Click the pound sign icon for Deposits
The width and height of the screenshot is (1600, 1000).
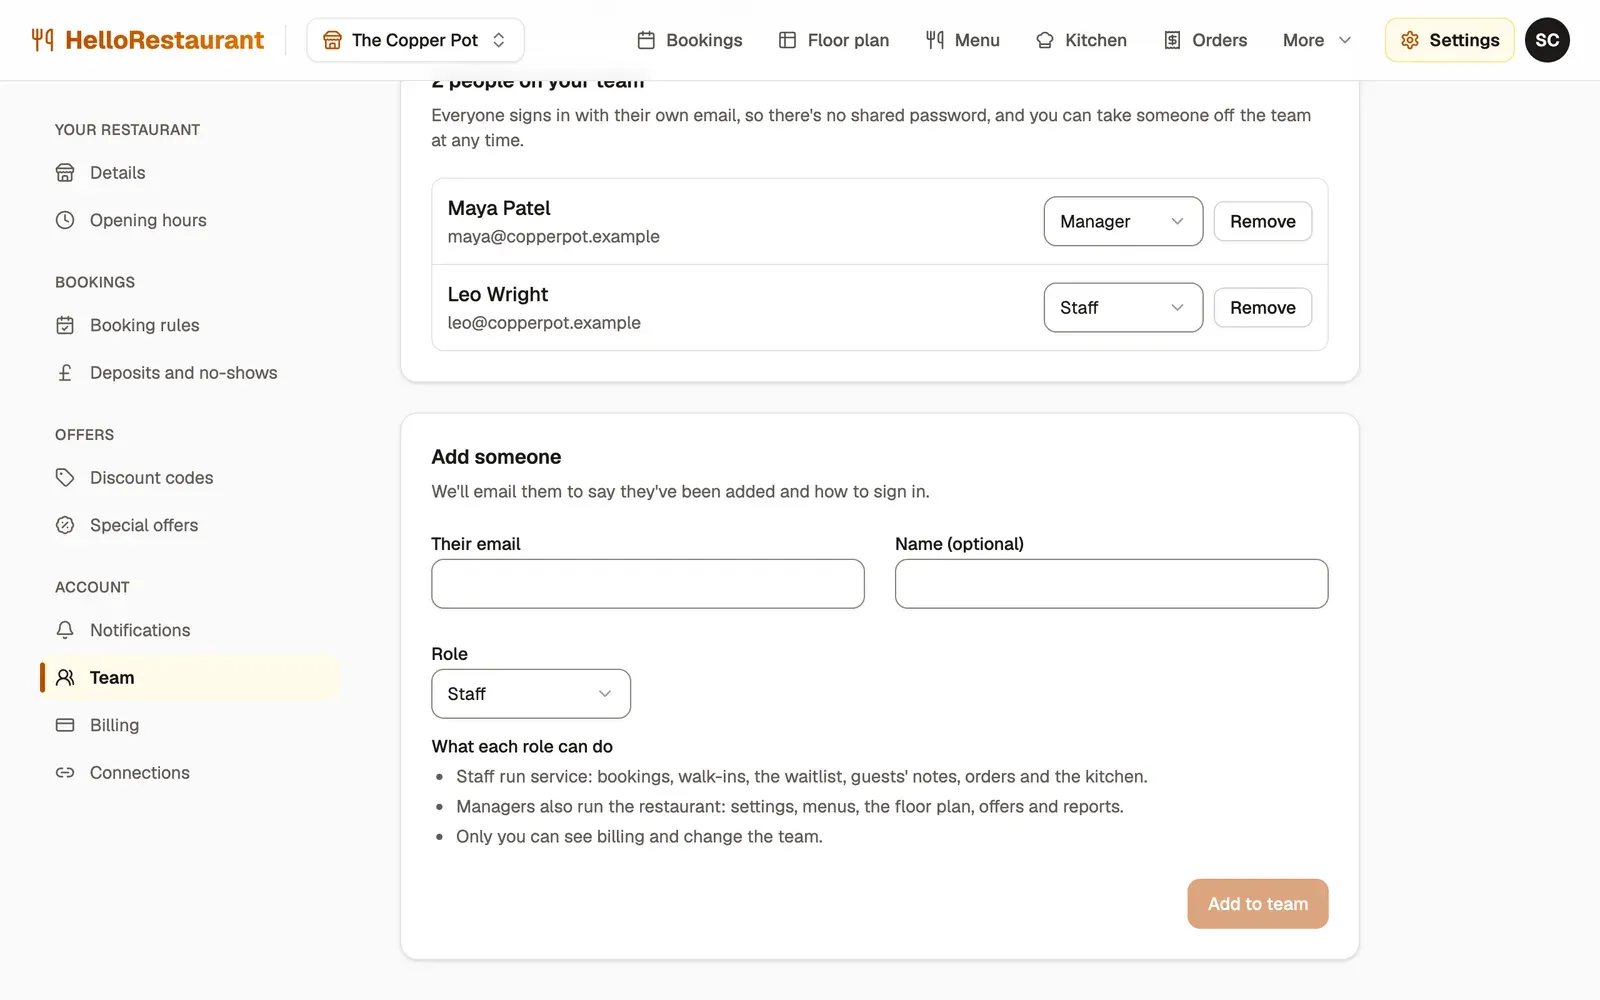point(65,373)
